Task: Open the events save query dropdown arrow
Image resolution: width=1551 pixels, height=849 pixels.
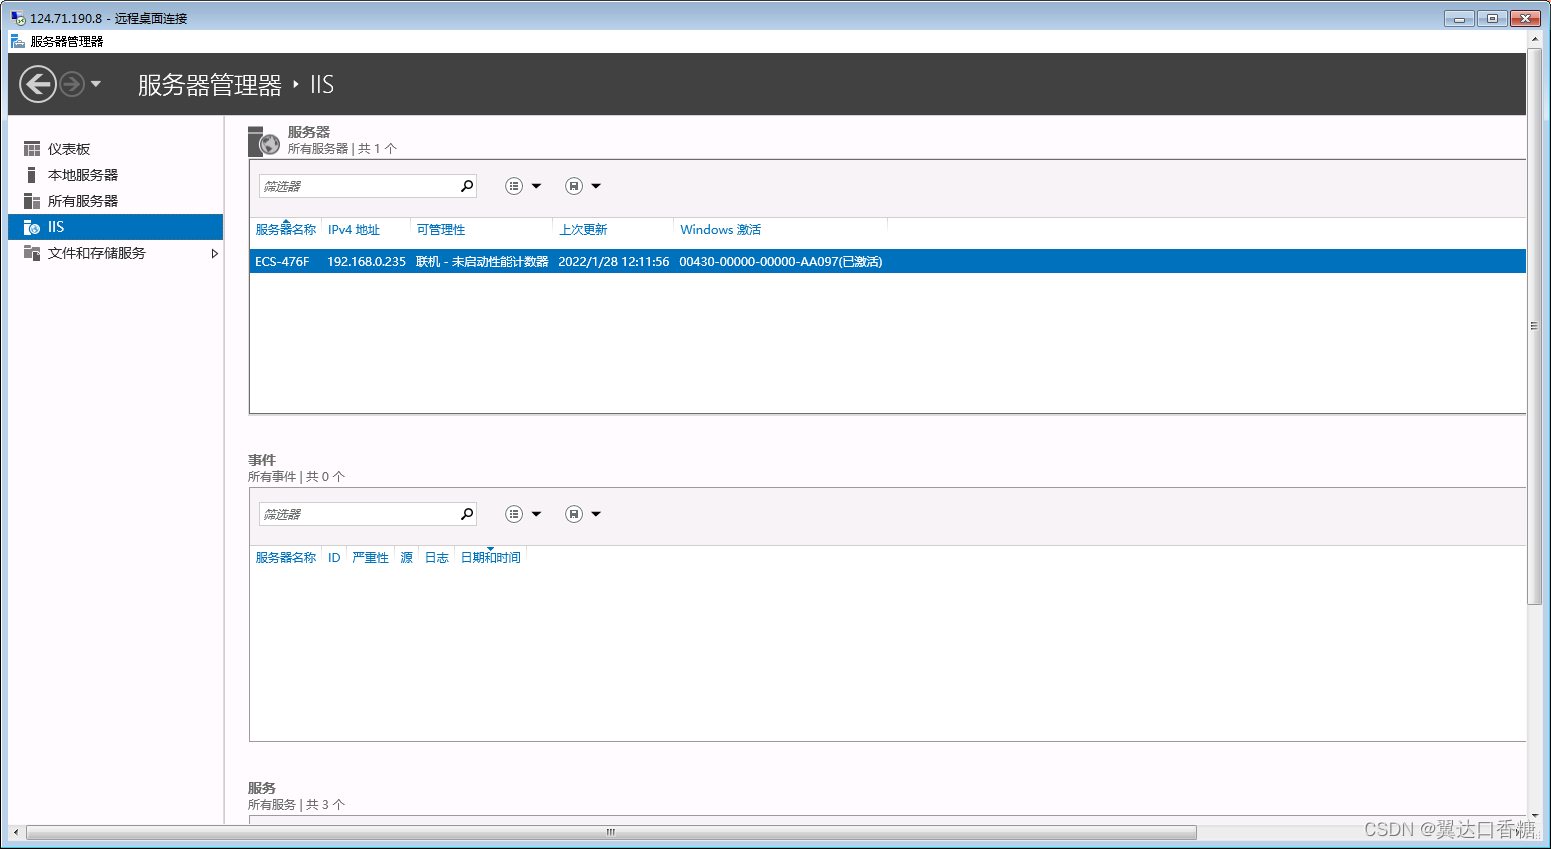Action: tap(596, 514)
